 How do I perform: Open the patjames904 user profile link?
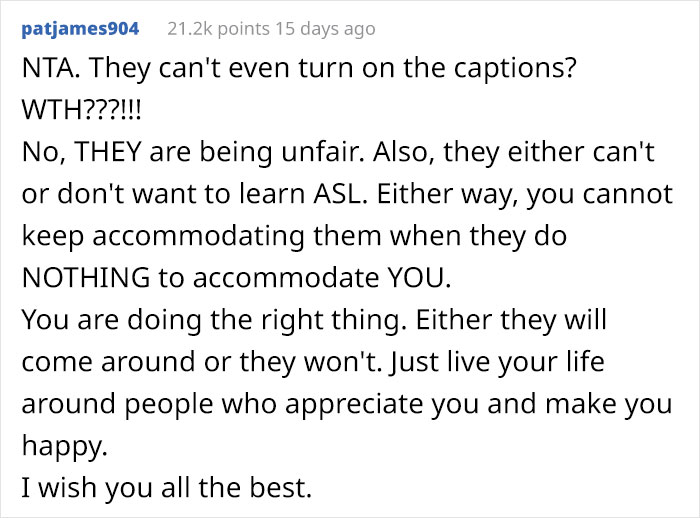[x=80, y=28]
